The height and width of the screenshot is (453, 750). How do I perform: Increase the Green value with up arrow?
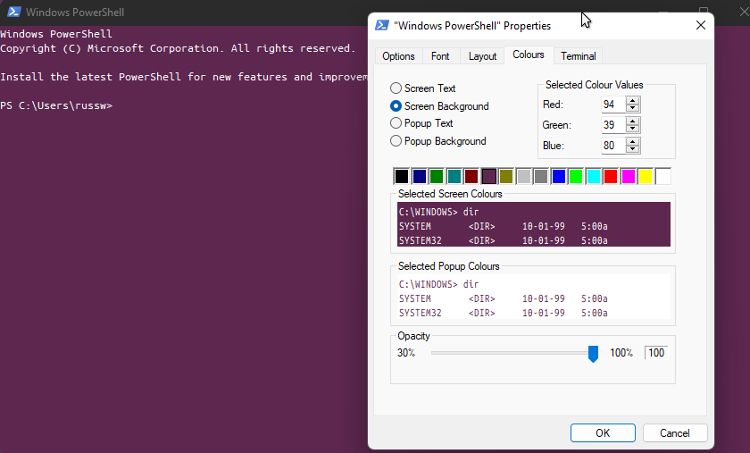633,121
